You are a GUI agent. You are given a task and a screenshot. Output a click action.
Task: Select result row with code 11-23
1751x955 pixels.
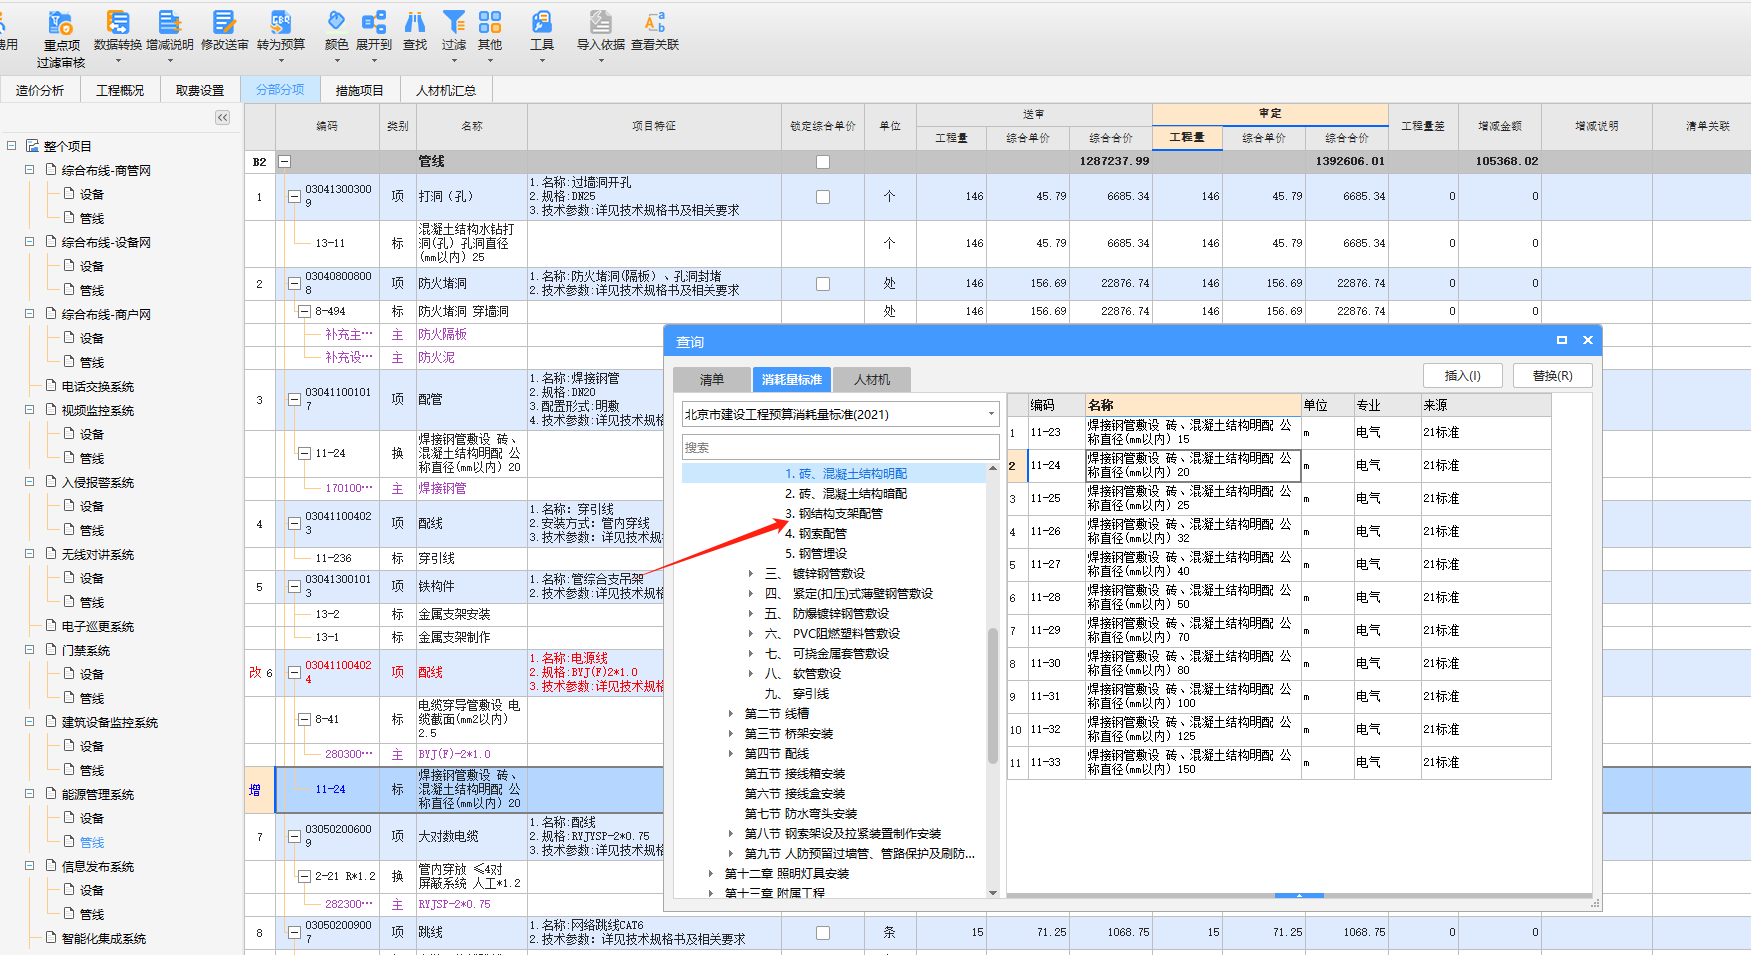click(x=1279, y=432)
